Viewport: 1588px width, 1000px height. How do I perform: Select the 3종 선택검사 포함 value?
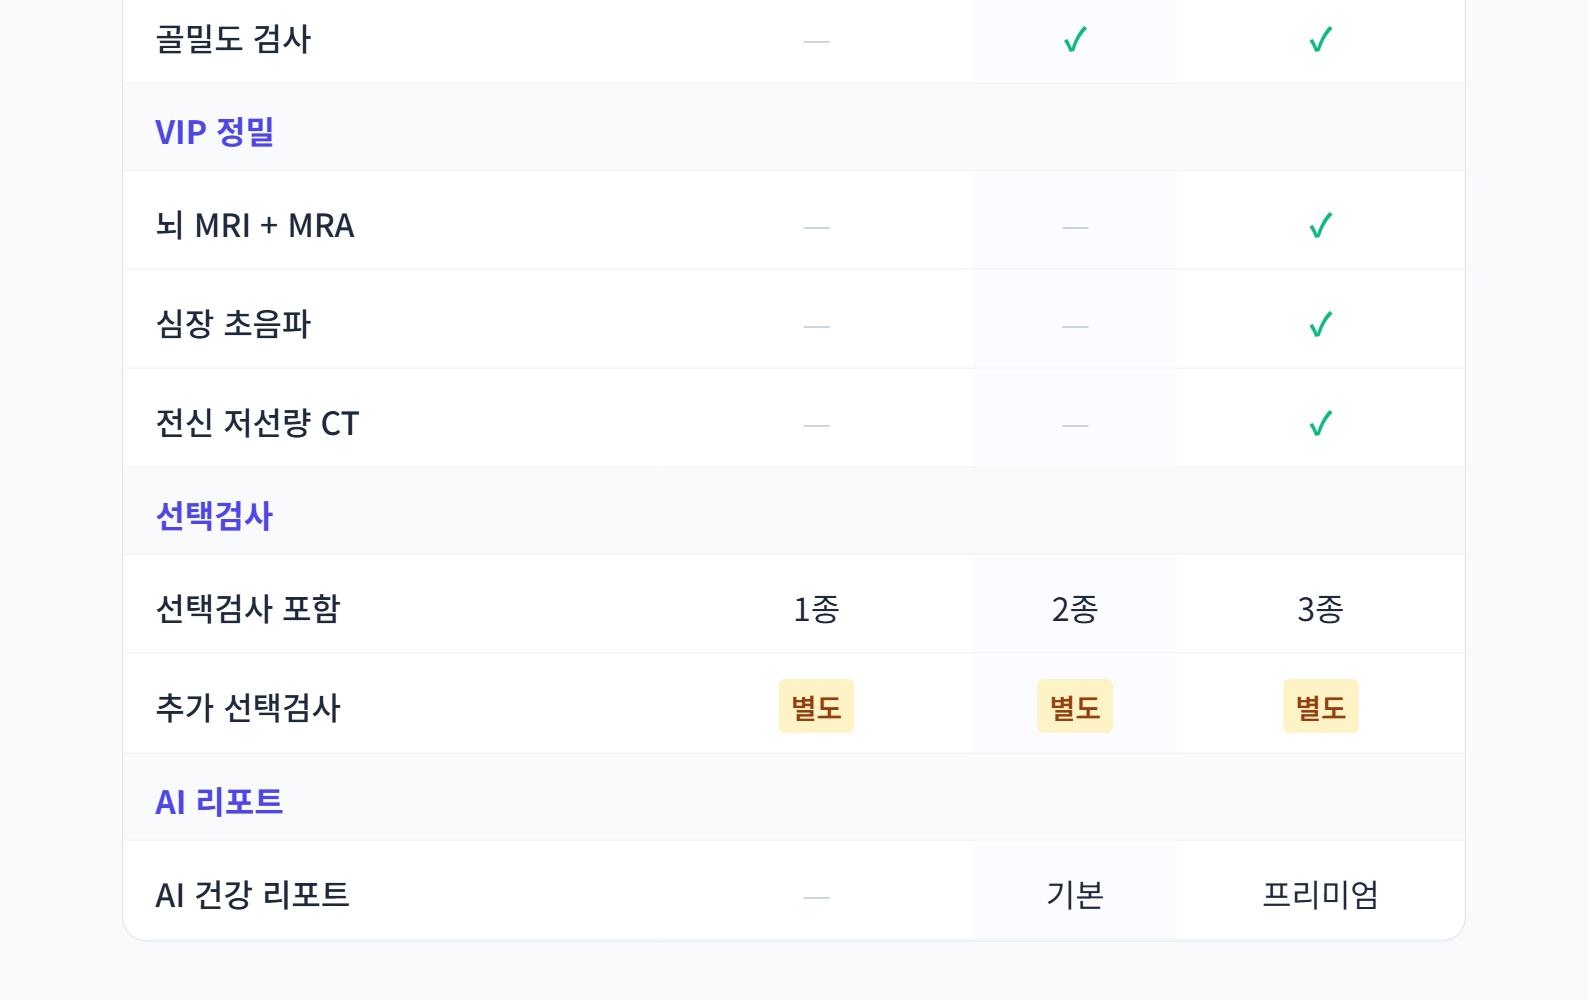coord(1320,609)
